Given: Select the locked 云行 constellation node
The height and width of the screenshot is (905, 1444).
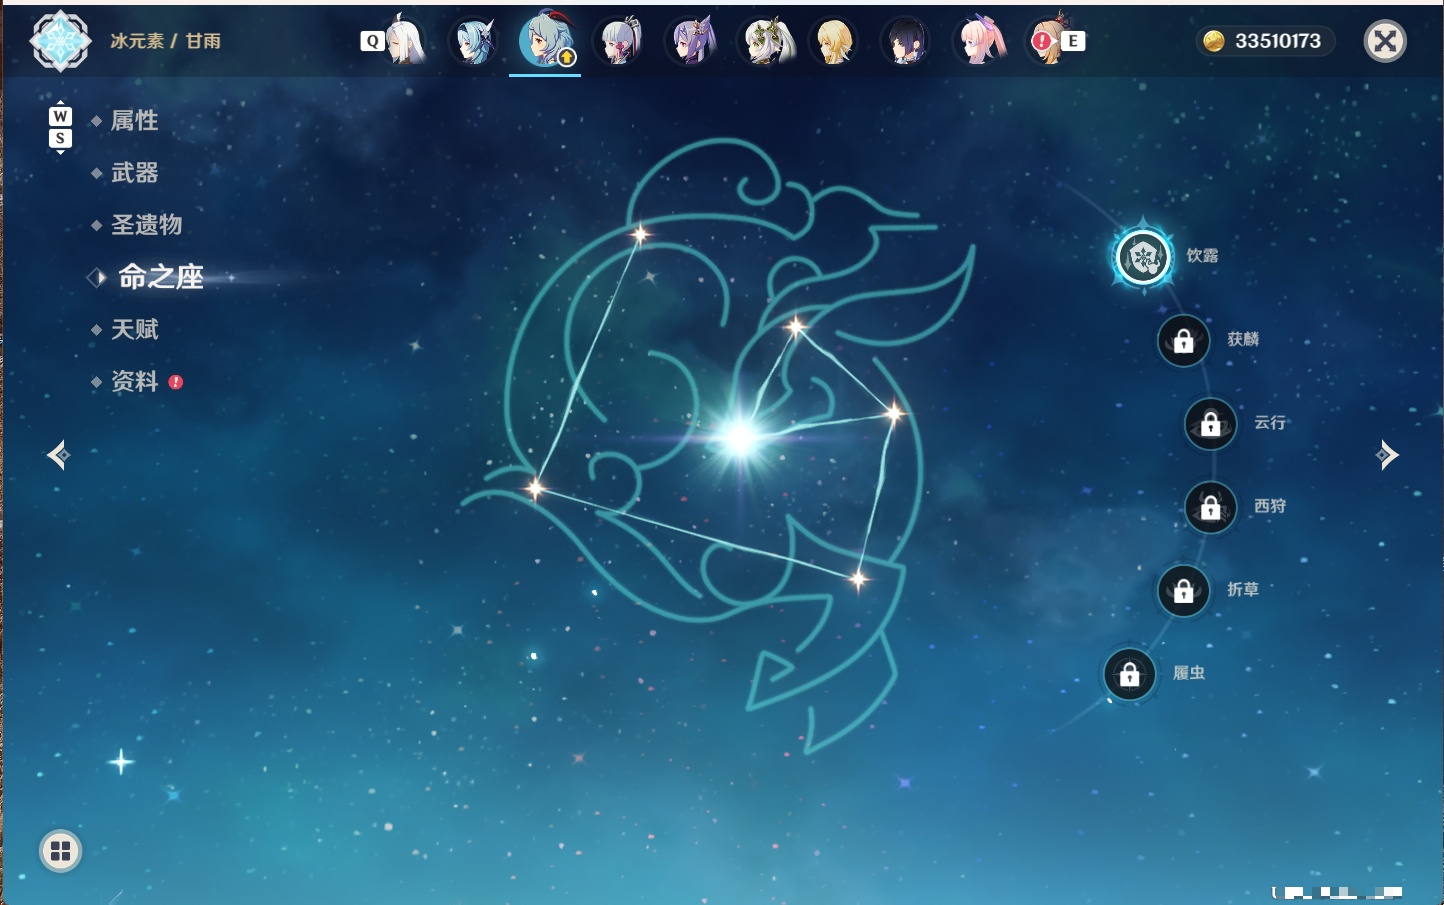Looking at the screenshot, I should [x=1211, y=424].
